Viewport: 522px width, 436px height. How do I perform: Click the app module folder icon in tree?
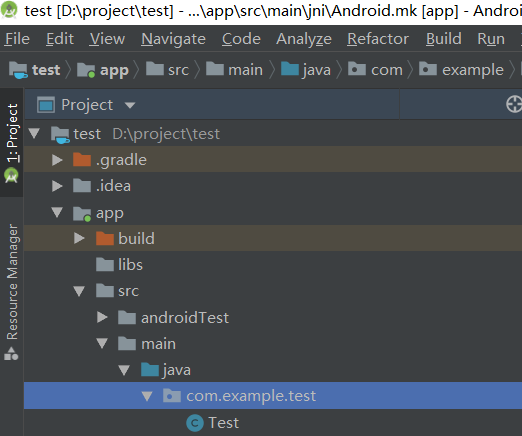[x=82, y=214]
